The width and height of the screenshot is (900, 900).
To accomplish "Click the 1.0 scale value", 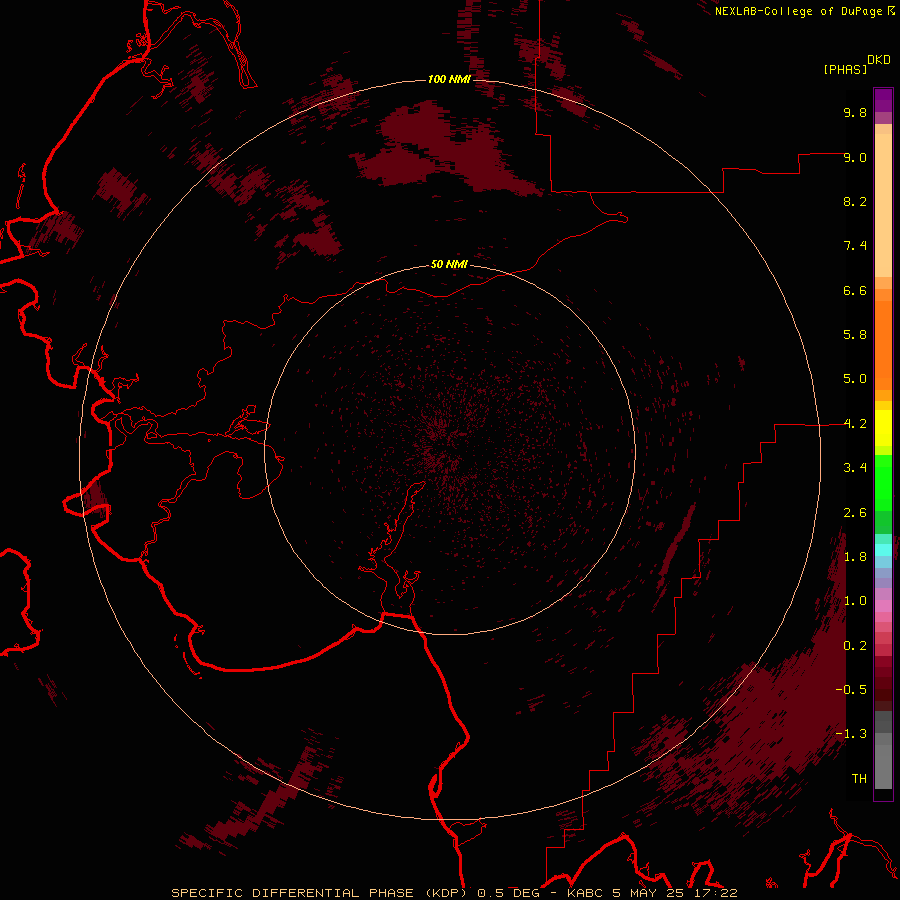I will coord(855,601).
